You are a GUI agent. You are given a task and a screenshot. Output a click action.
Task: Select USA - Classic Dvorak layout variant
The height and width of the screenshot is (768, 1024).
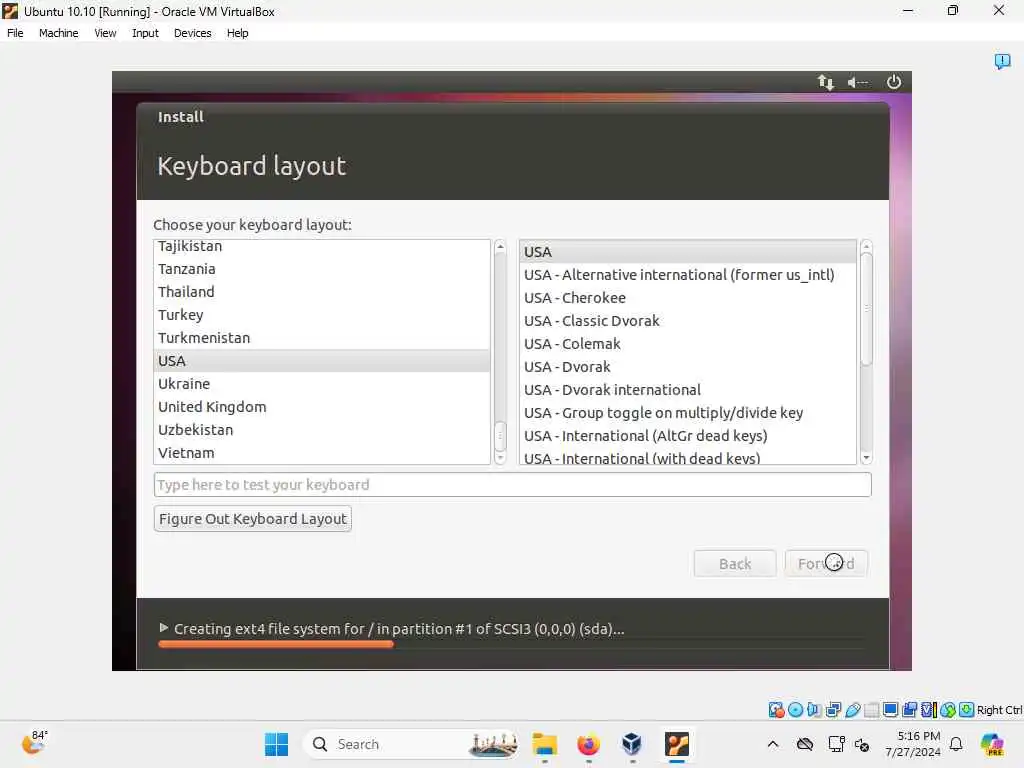click(x=688, y=321)
